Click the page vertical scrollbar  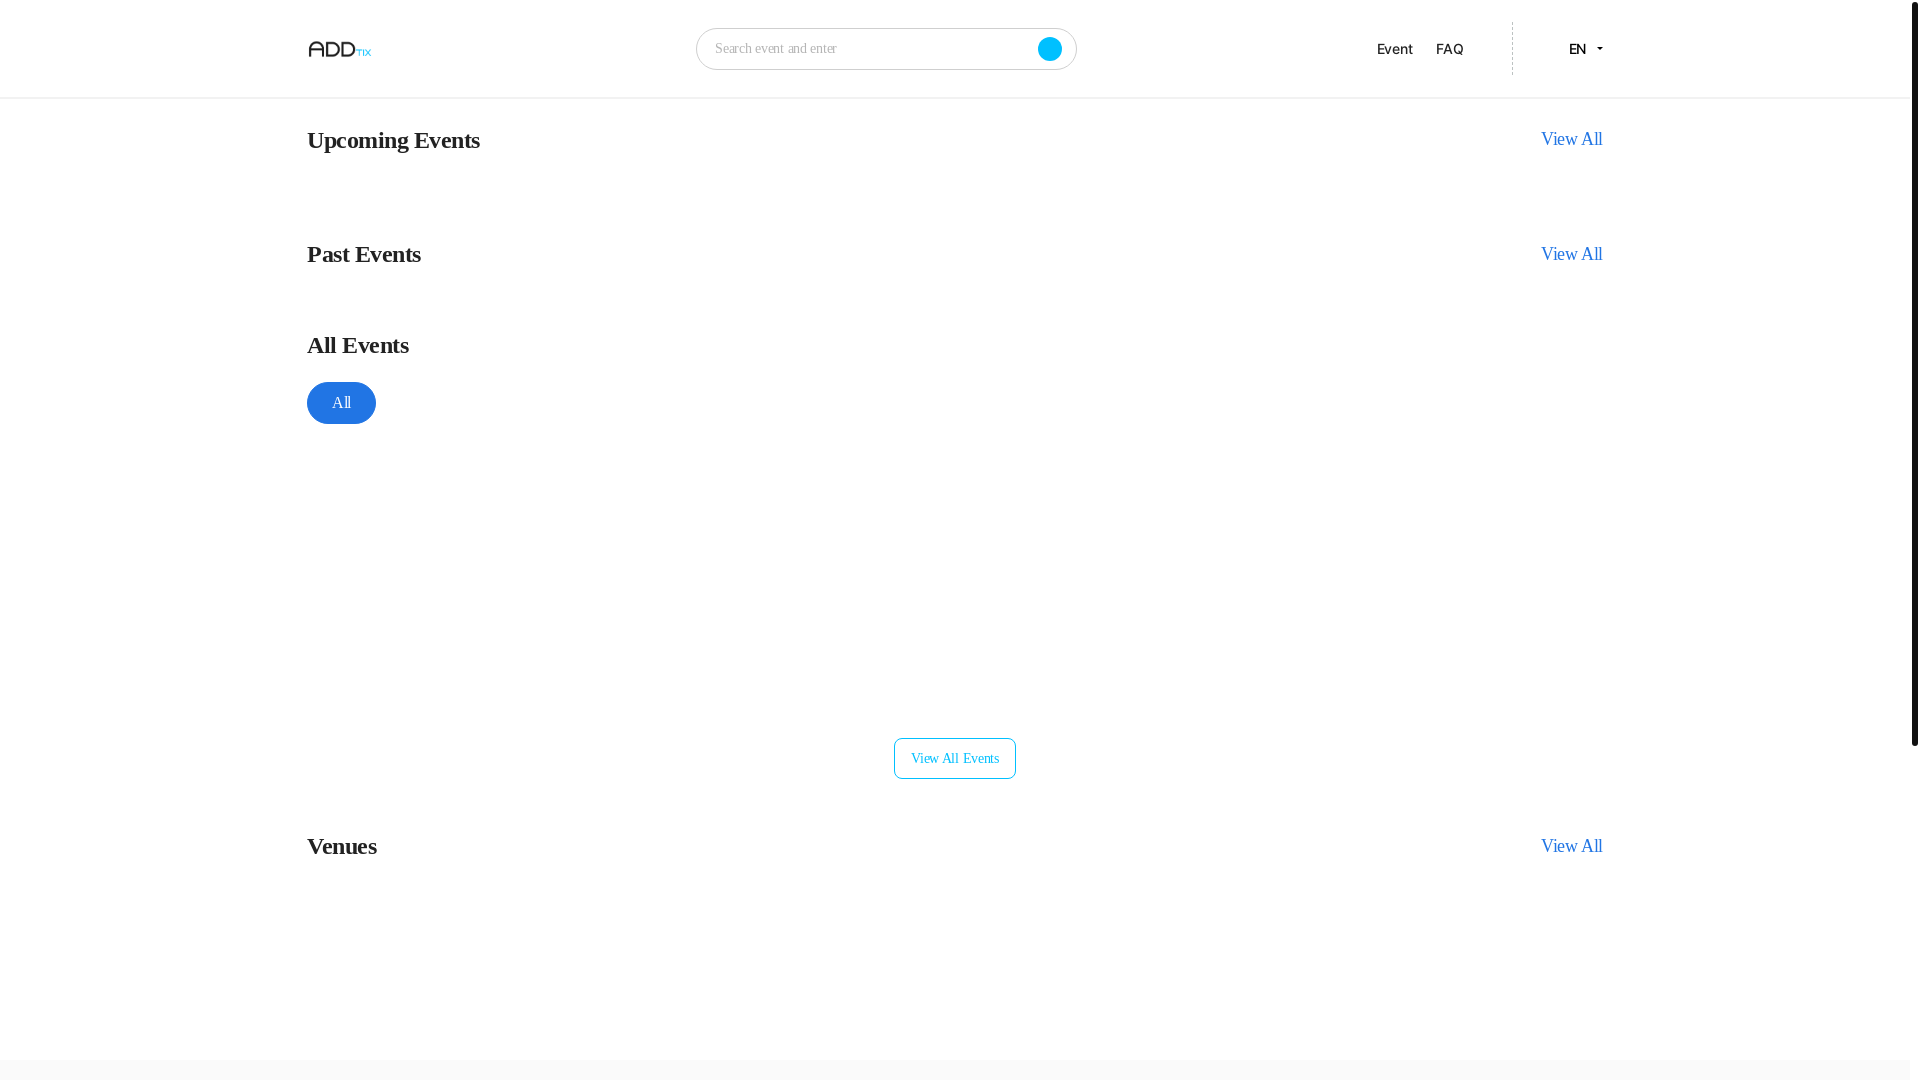click(1914, 373)
